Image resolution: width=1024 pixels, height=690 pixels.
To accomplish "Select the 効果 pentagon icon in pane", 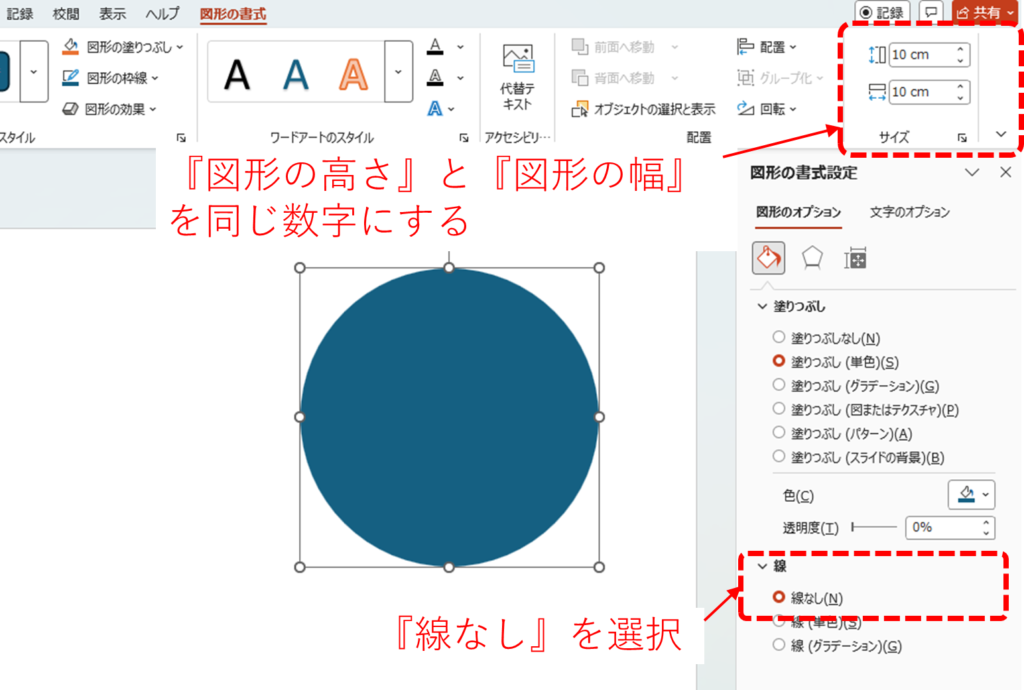I will click(x=812, y=258).
